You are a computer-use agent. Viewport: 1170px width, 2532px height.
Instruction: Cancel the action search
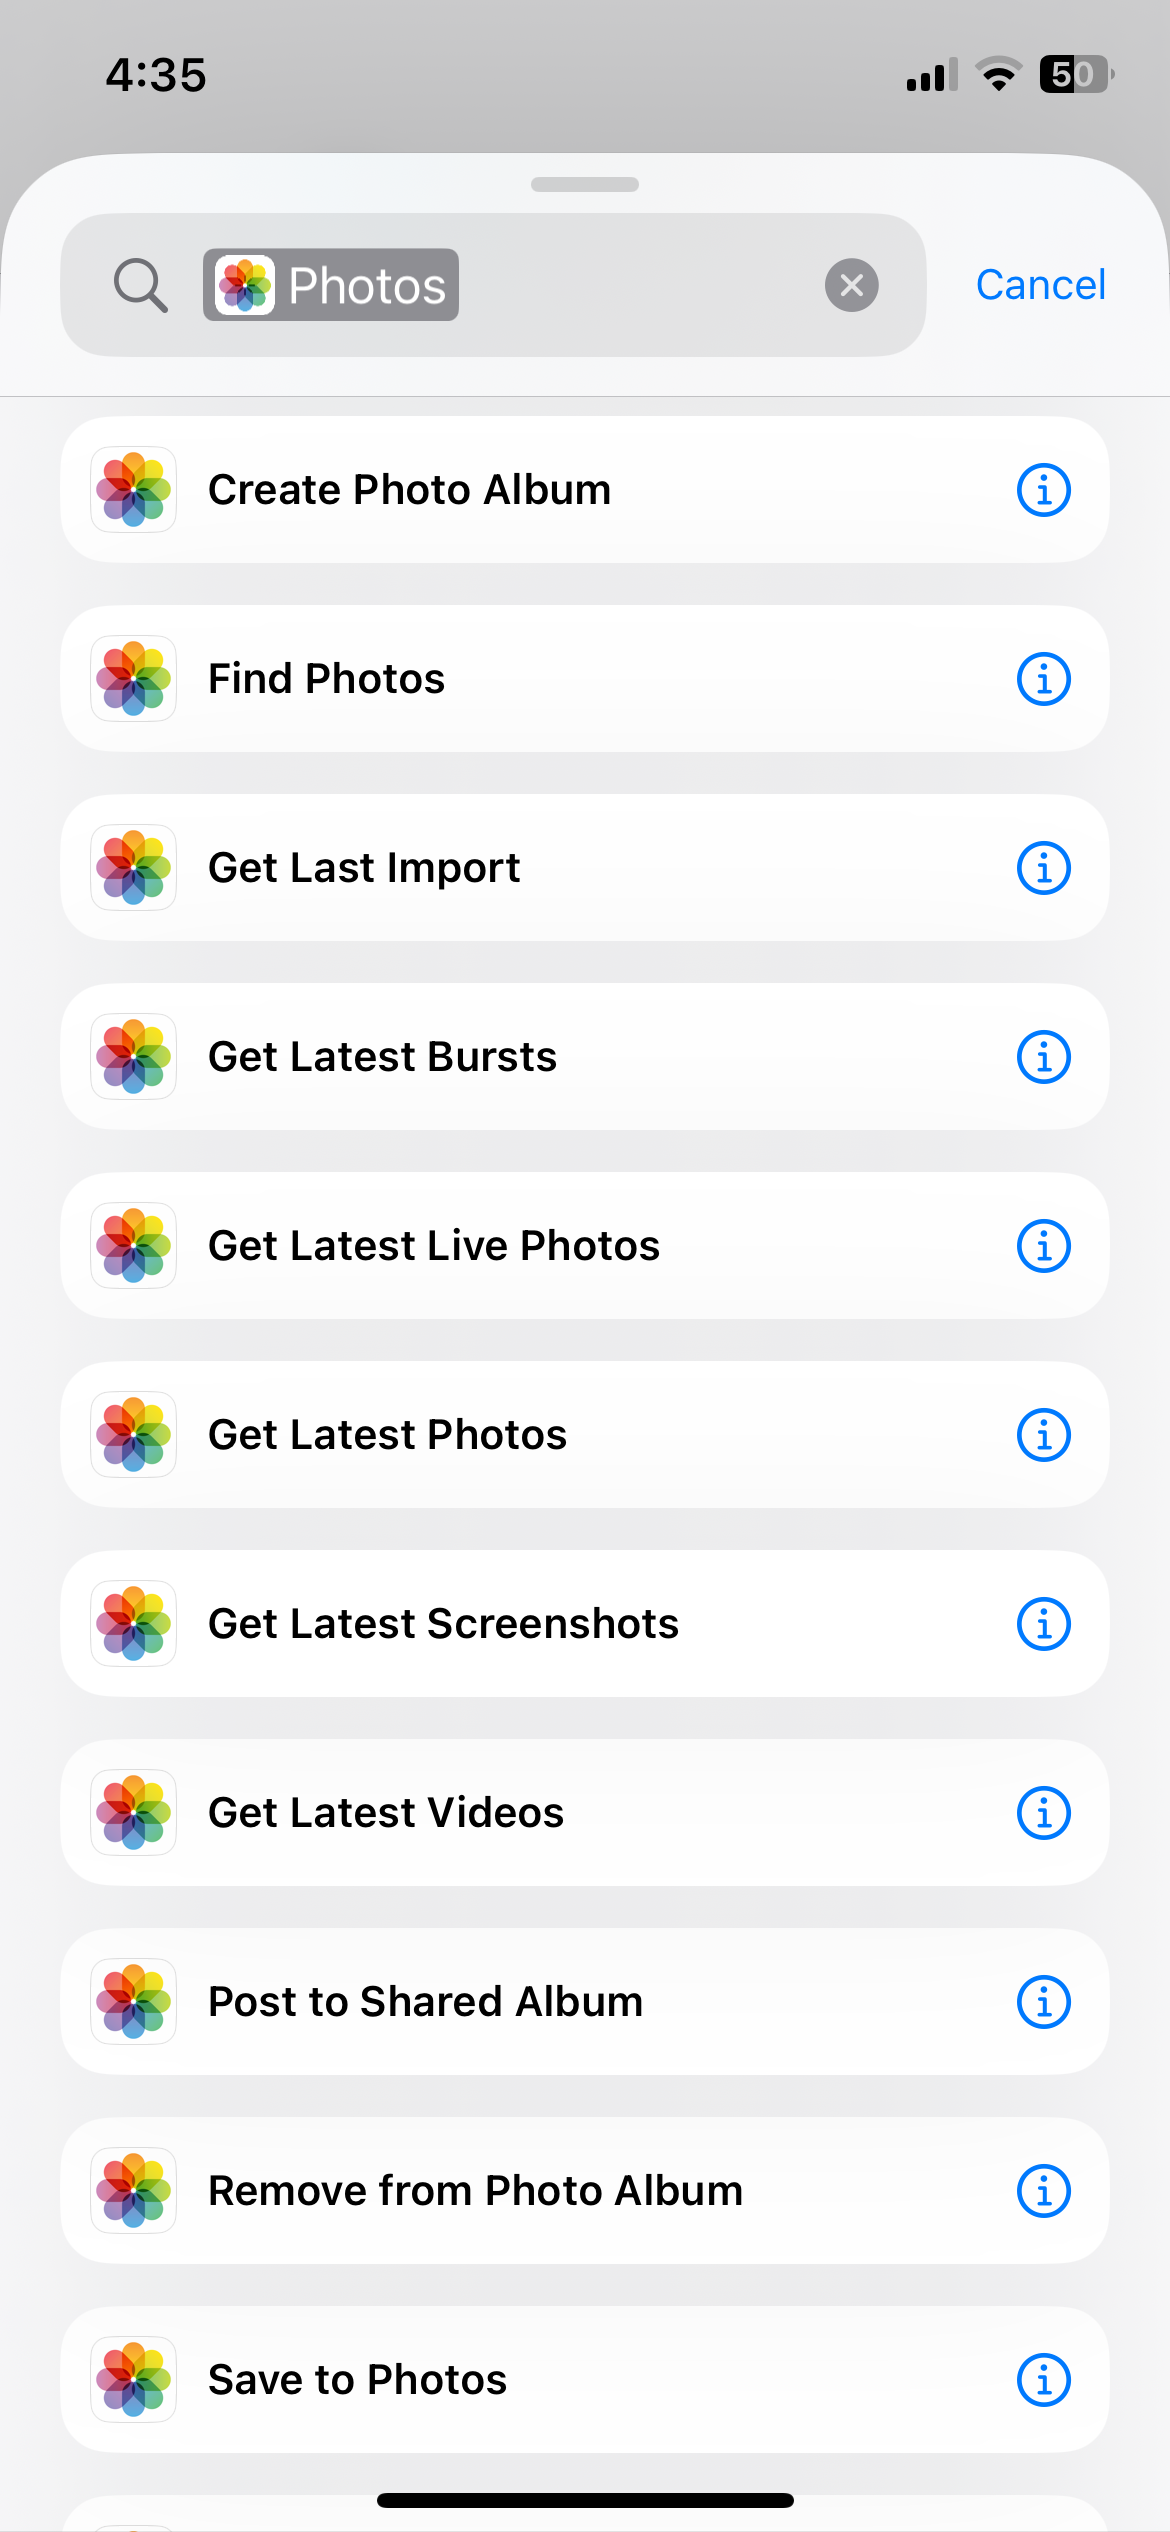click(x=1040, y=285)
